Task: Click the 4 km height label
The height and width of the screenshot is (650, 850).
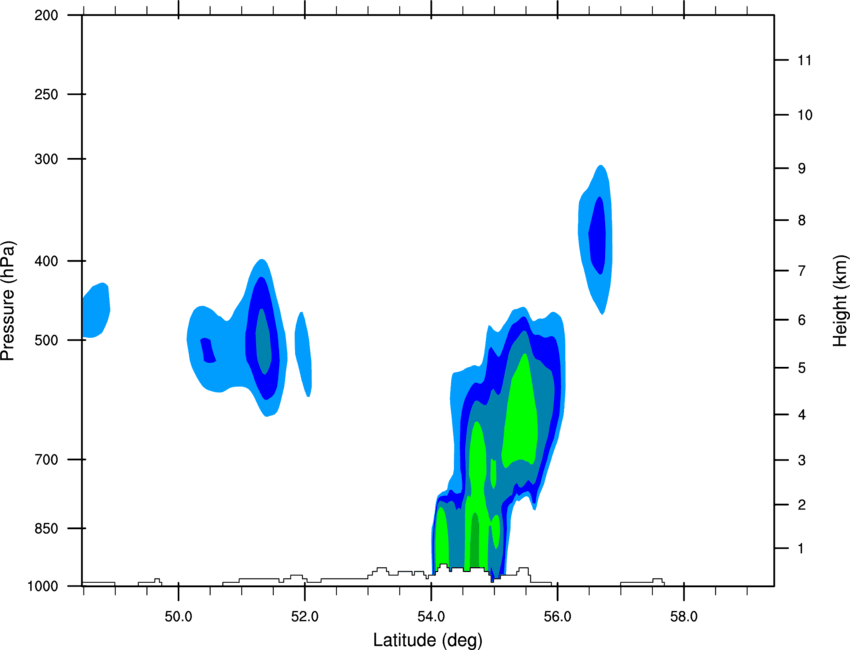Action: 802,415
